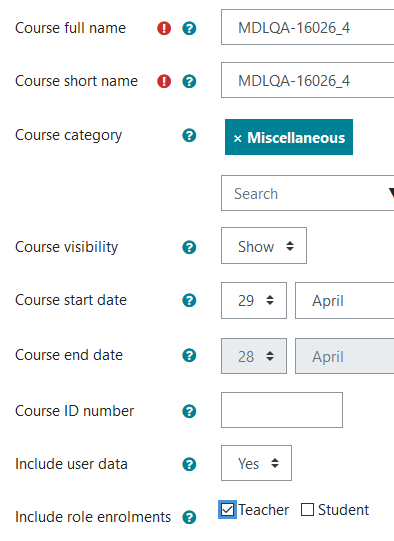
Task: Click required icon beside Course full name
Action: (164, 28)
